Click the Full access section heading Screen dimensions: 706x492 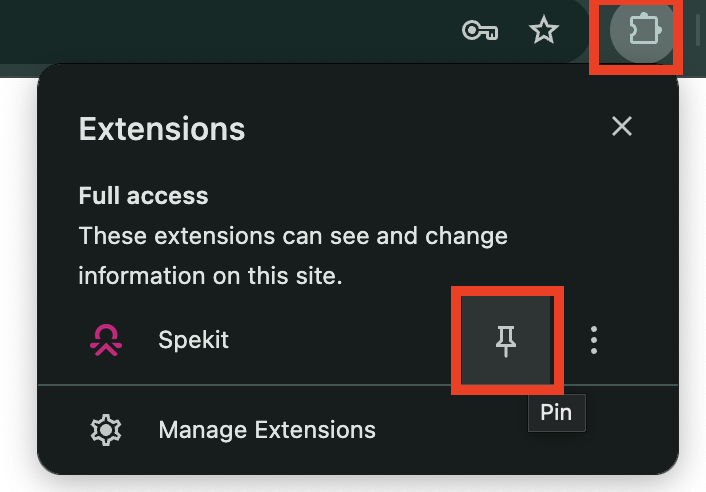coord(143,196)
